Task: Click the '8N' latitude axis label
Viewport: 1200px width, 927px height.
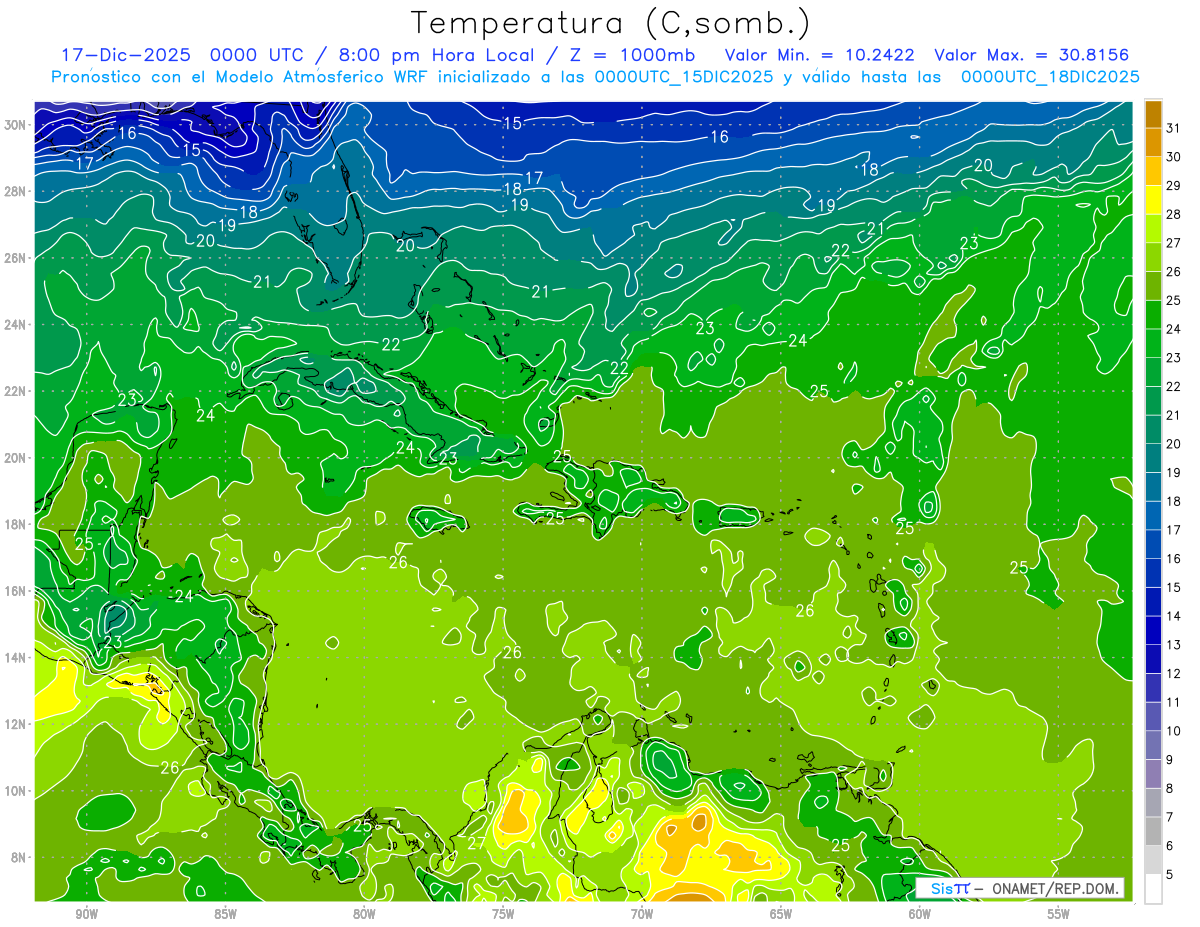Action: [x=18, y=857]
